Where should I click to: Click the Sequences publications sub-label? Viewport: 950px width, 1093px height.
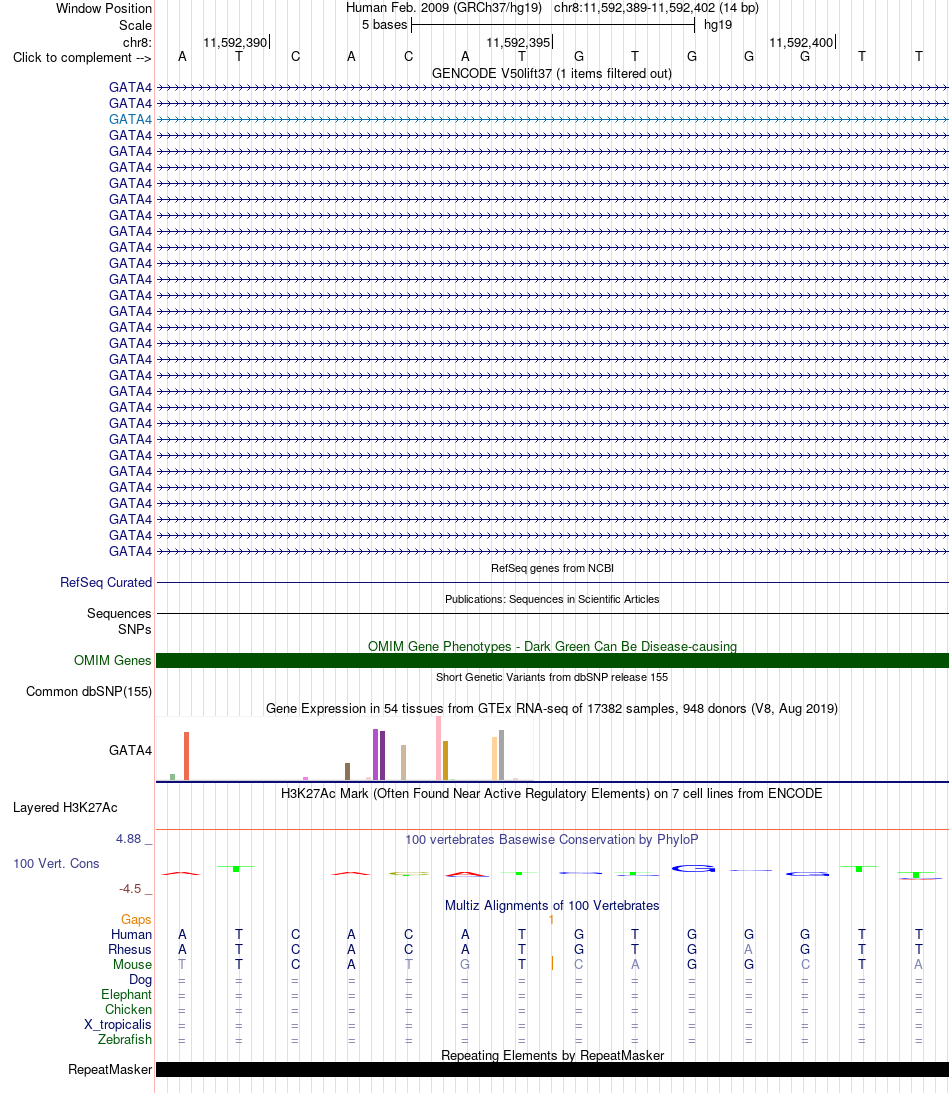(x=119, y=613)
